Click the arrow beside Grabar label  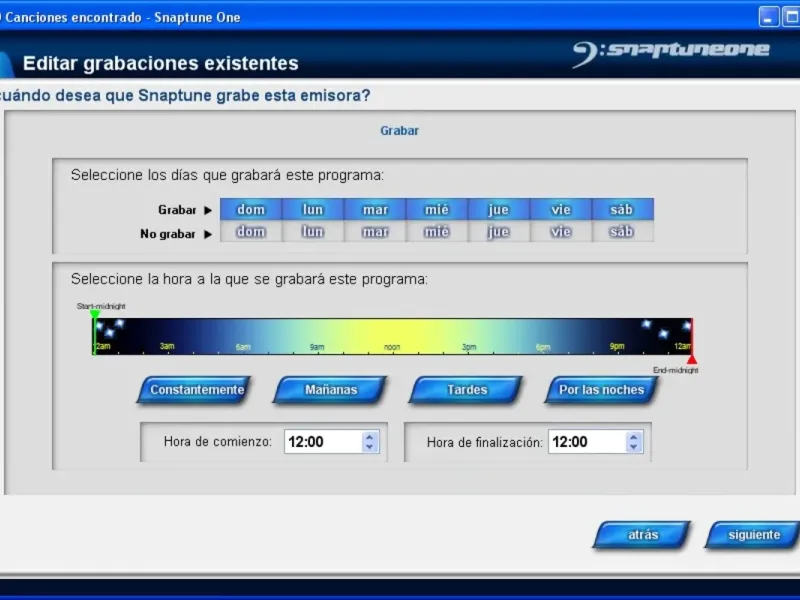[x=208, y=210]
